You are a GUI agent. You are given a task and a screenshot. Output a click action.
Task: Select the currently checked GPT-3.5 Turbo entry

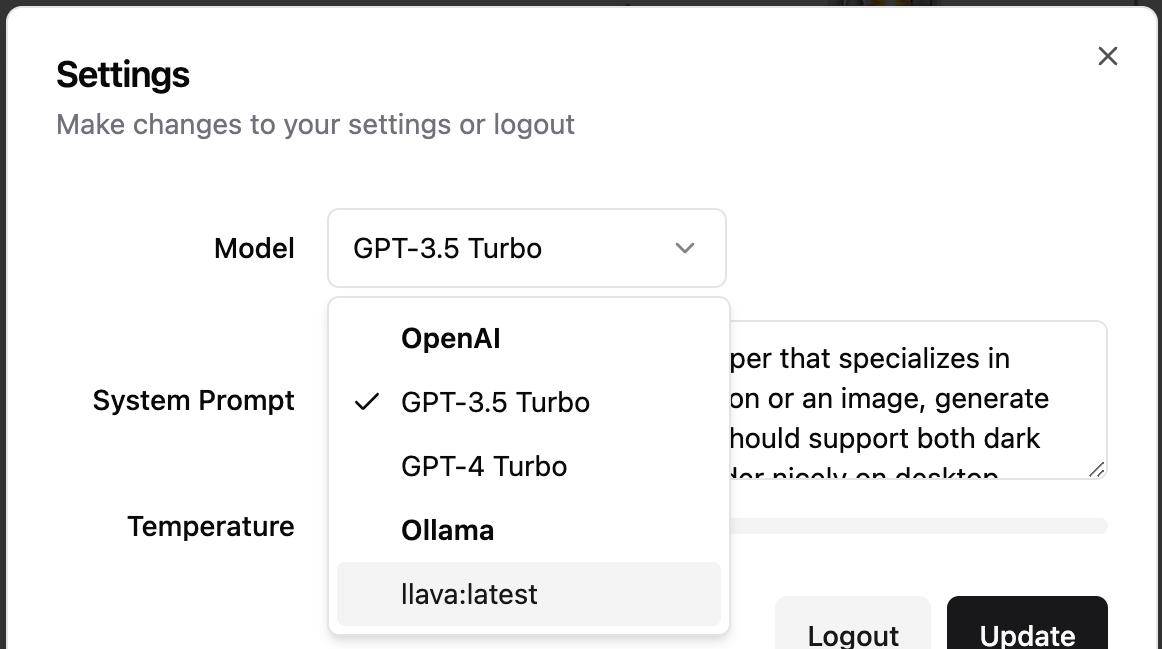[x=495, y=402]
